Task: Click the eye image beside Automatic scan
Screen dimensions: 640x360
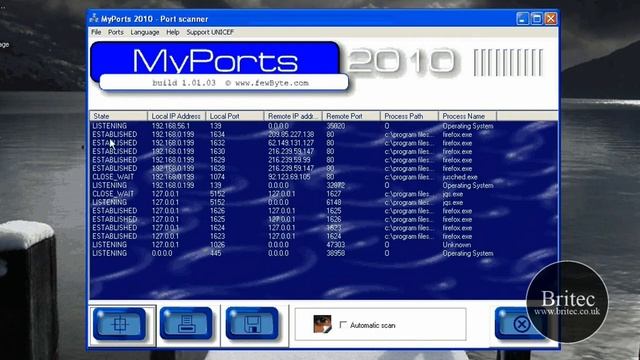Action: point(322,324)
